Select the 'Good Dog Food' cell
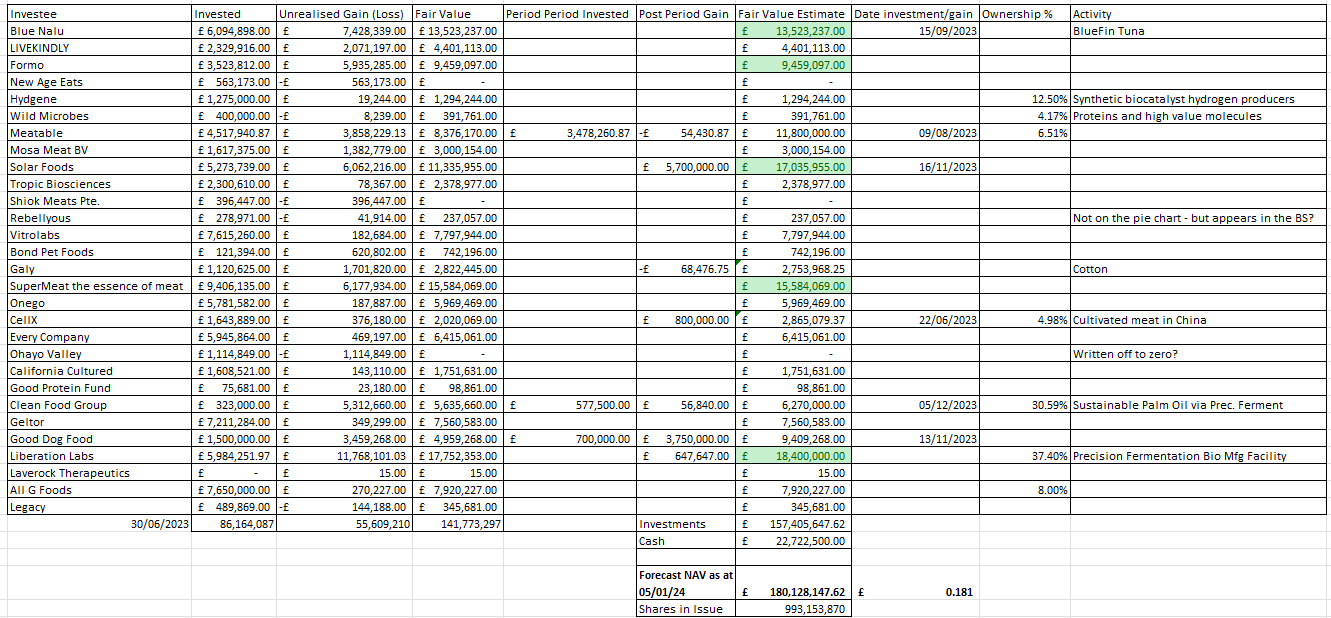The image size is (1331, 618). 99,439
